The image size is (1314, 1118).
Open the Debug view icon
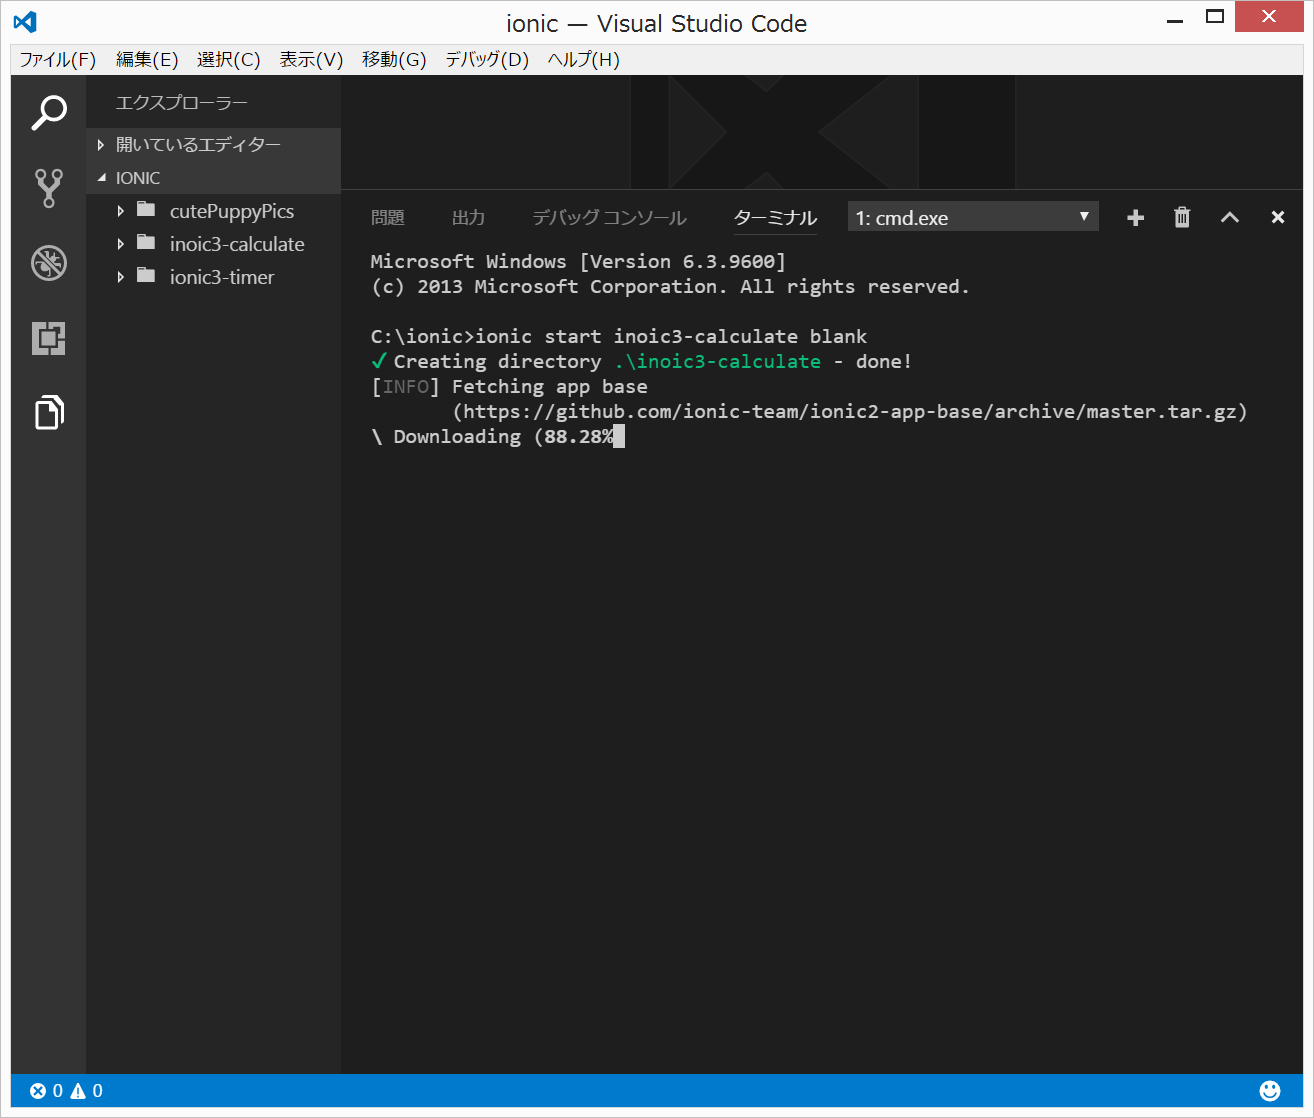tap(48, 263)
